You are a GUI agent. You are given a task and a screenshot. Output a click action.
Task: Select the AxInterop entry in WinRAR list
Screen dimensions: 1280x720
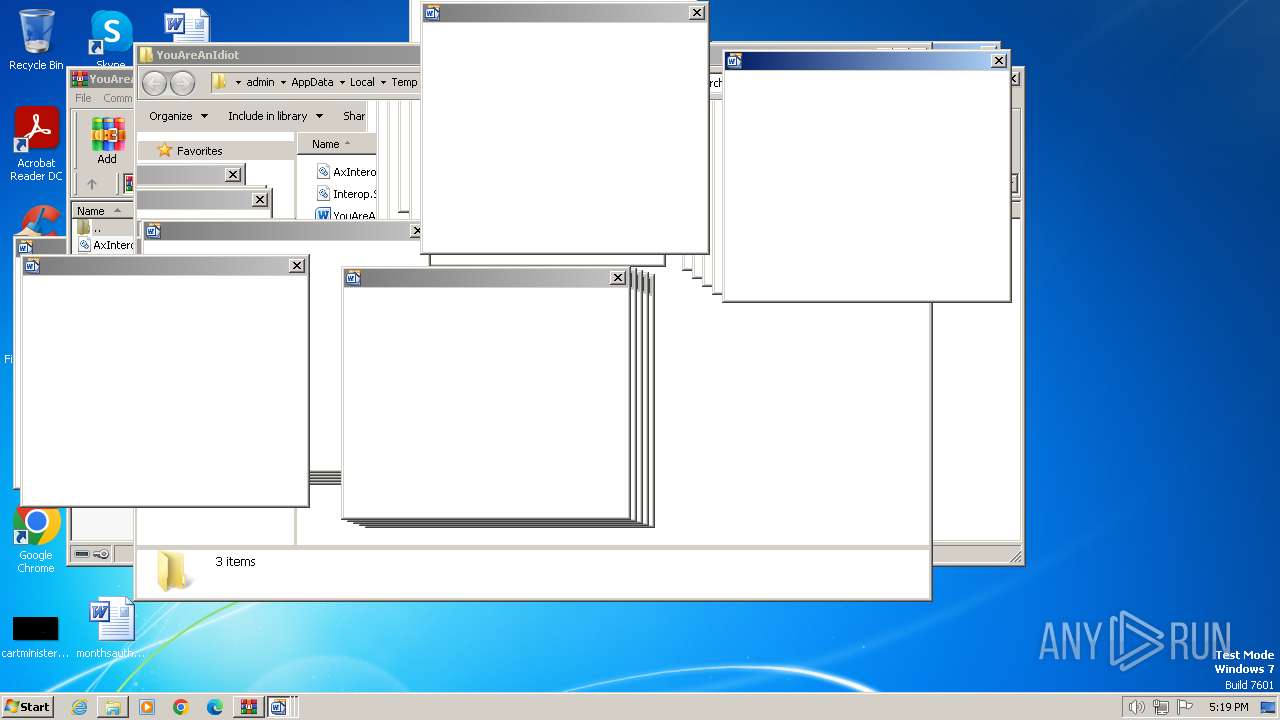tap(104, 245)
